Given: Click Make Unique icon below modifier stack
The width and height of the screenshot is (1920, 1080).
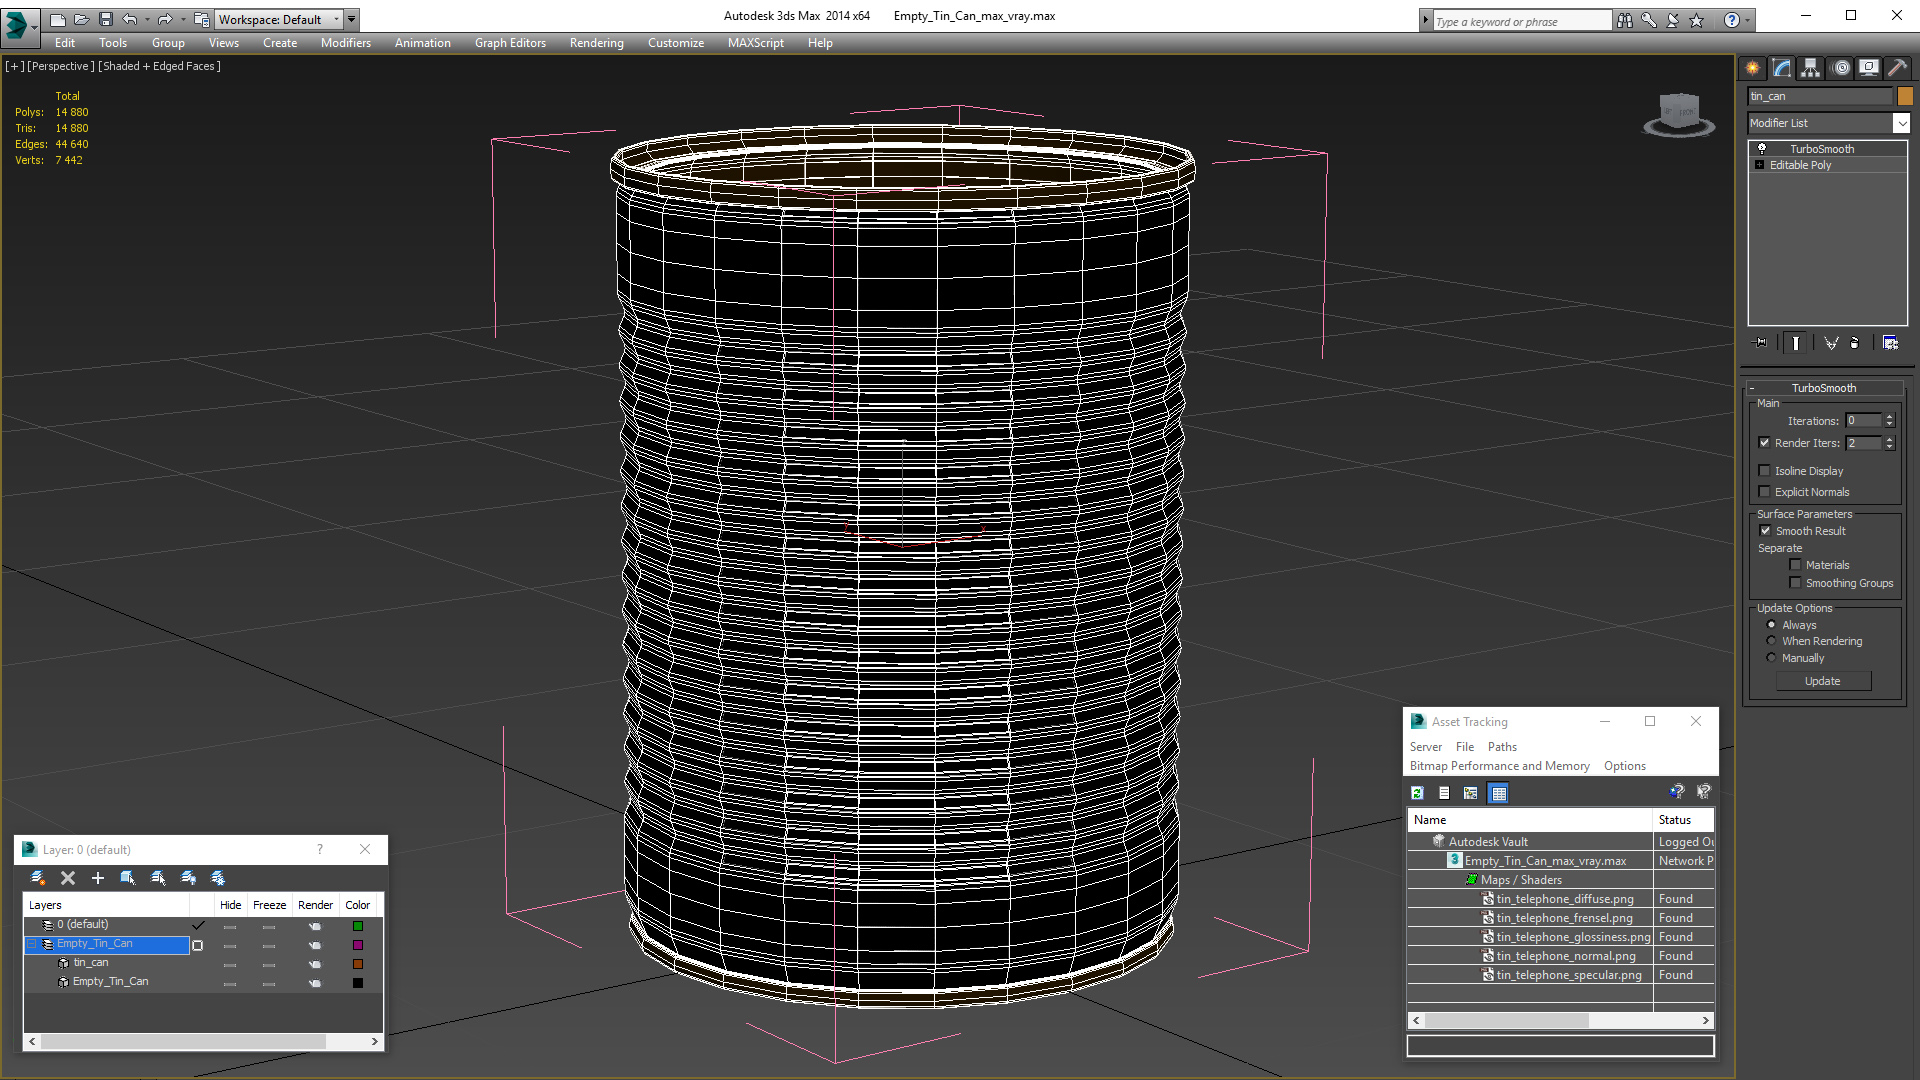Looking at the screenshot, I should (x=1831, y=343).
